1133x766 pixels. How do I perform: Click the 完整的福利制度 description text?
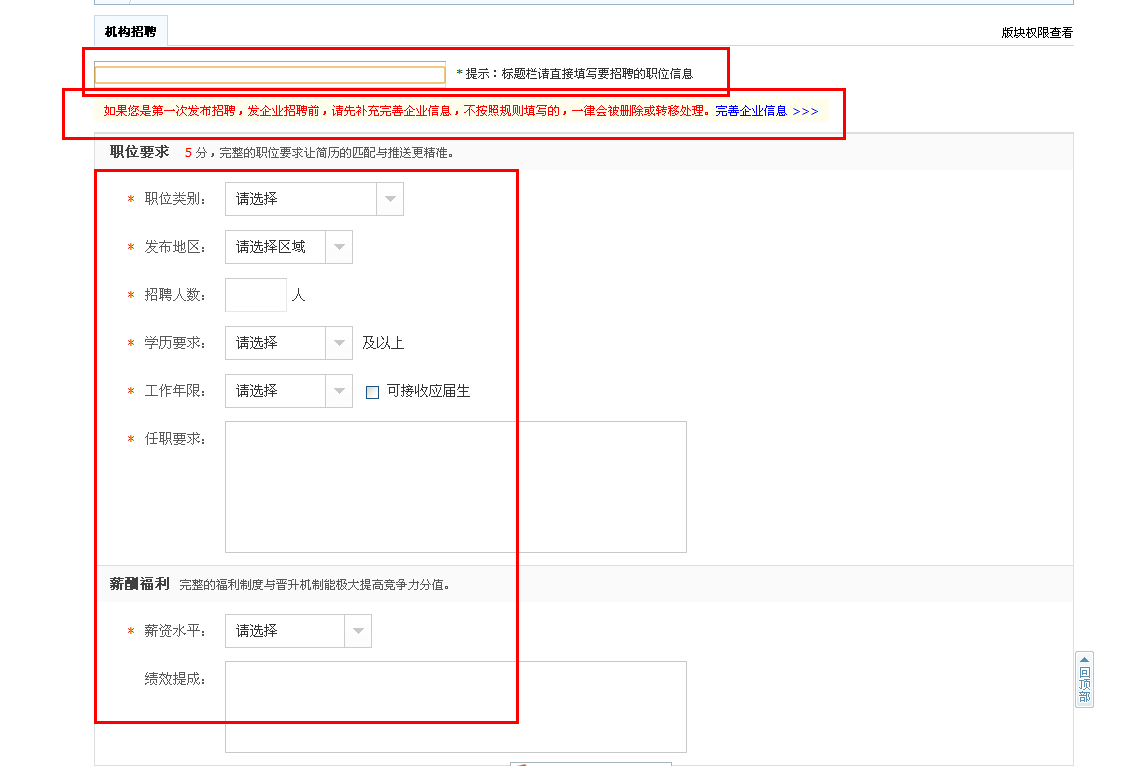[x=314, y=585]
